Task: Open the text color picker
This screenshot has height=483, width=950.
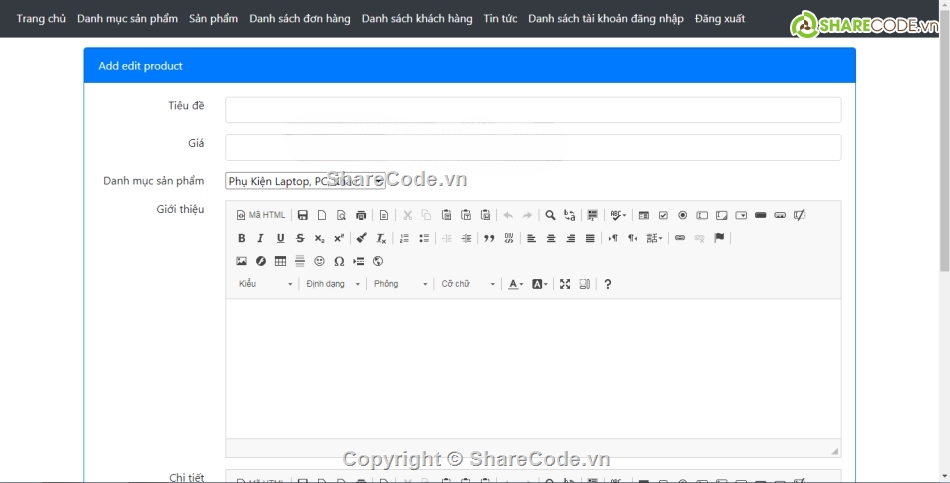Action: 516,284
